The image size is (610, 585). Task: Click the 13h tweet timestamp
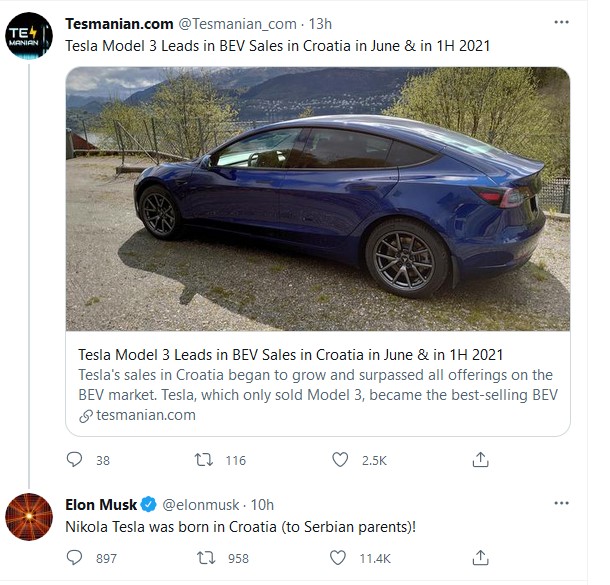[x=320, y=23]
